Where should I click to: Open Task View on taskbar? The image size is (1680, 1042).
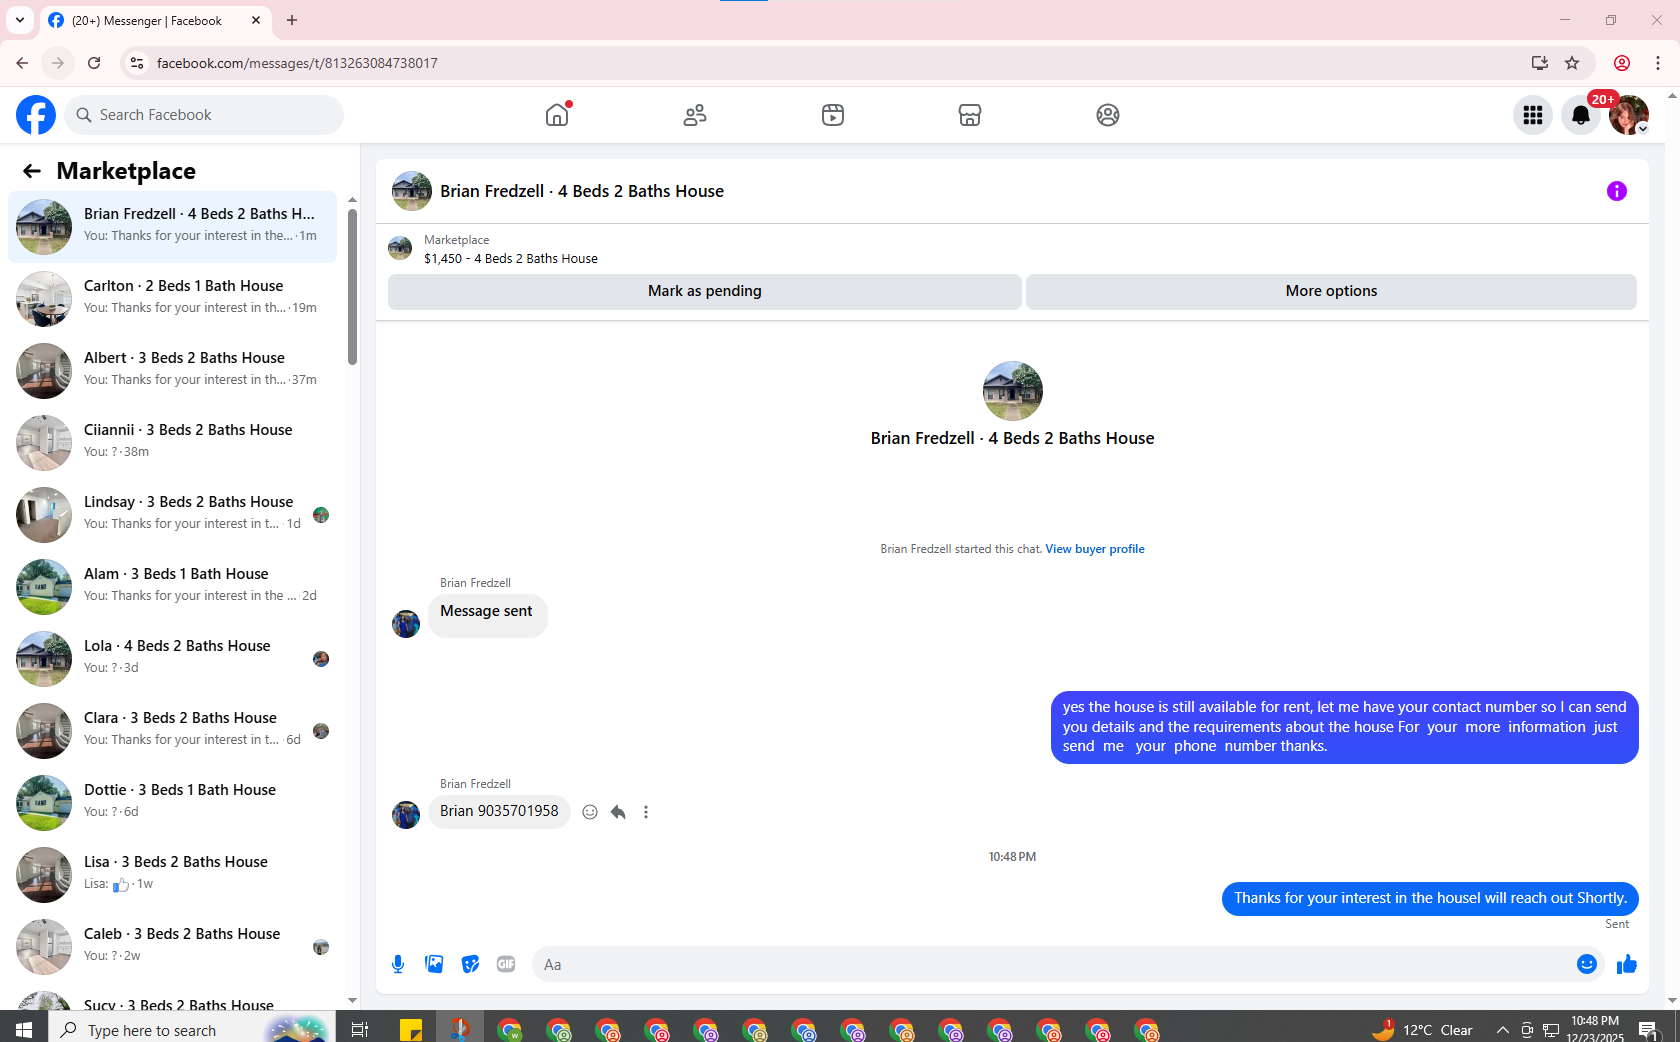click(360, 1029)
